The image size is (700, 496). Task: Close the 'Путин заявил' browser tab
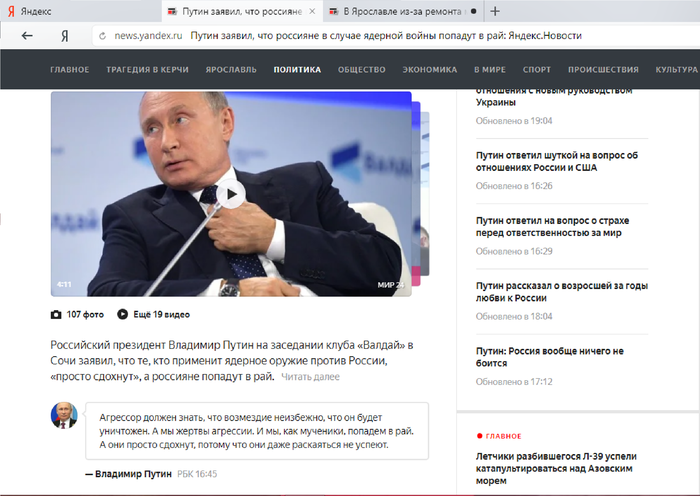pos(312,11)
